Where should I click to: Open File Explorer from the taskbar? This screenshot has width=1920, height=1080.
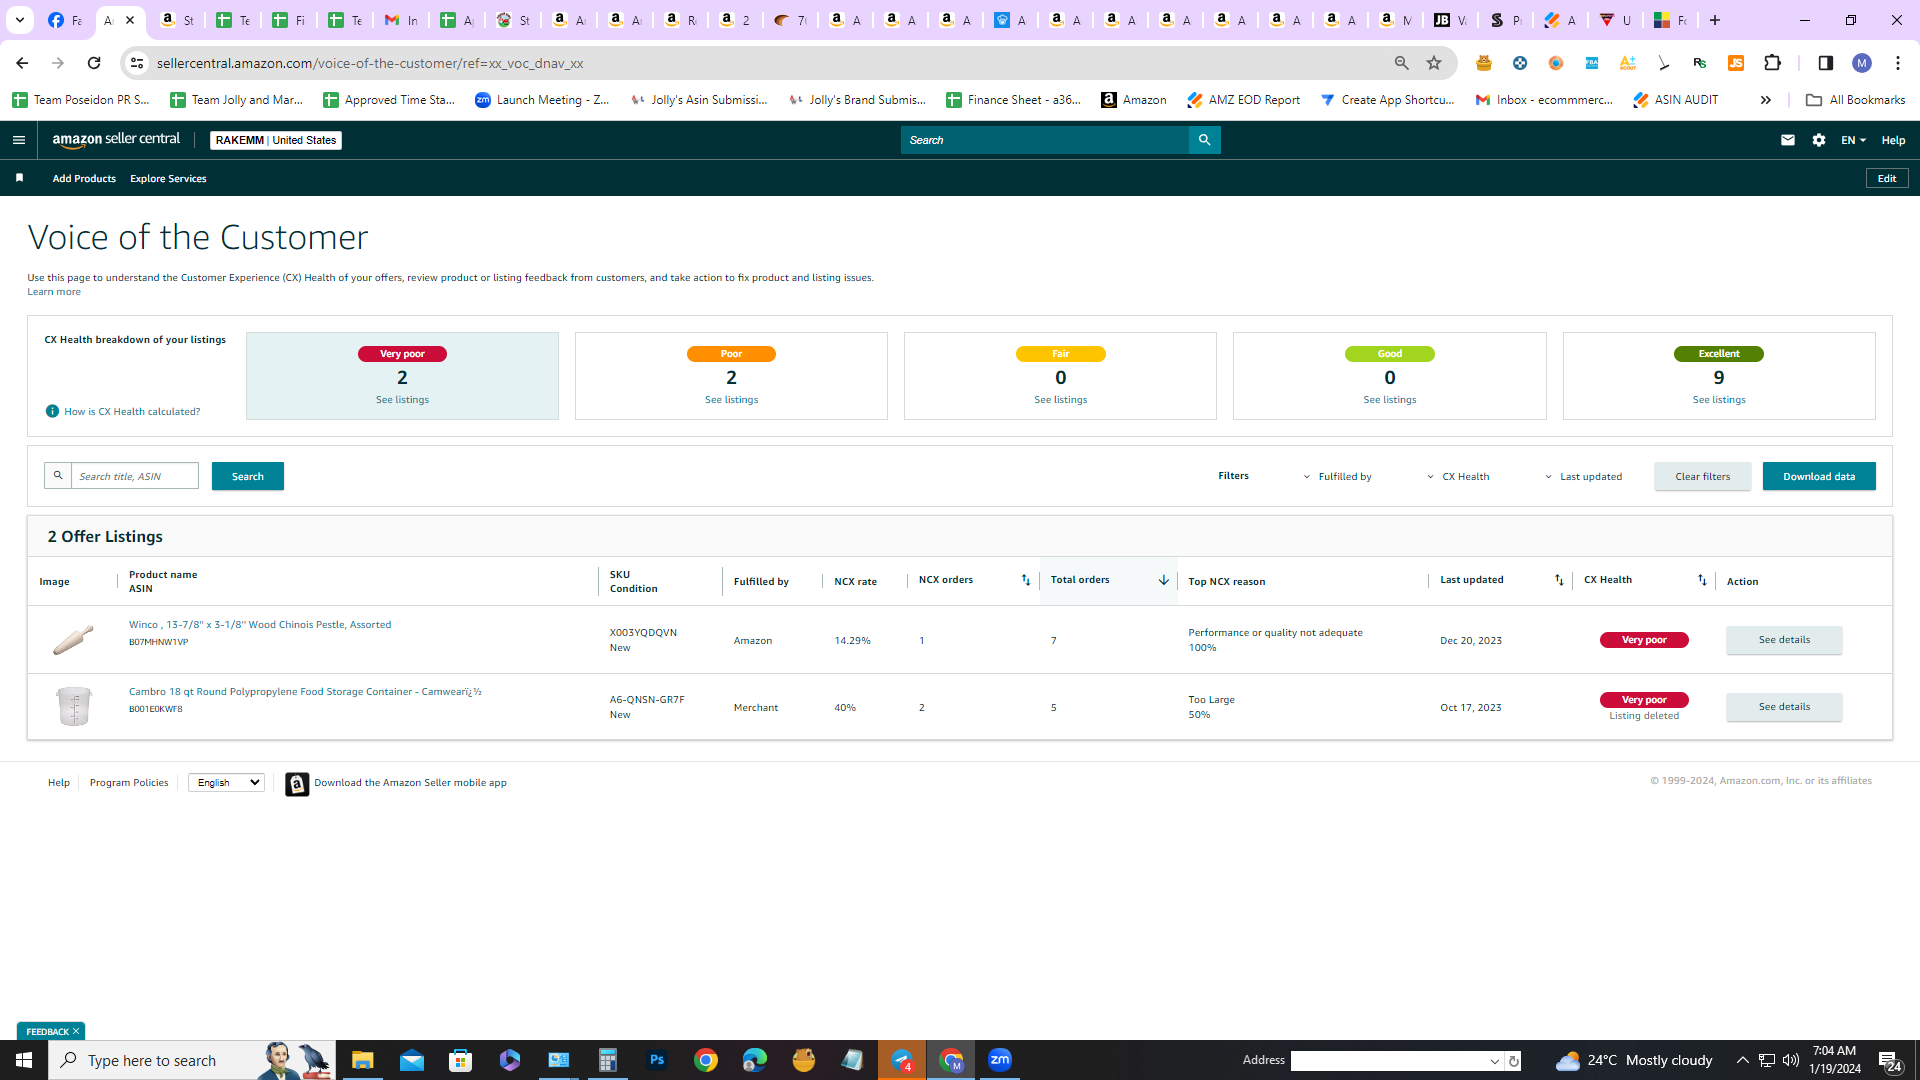(x=362, y=1060)
